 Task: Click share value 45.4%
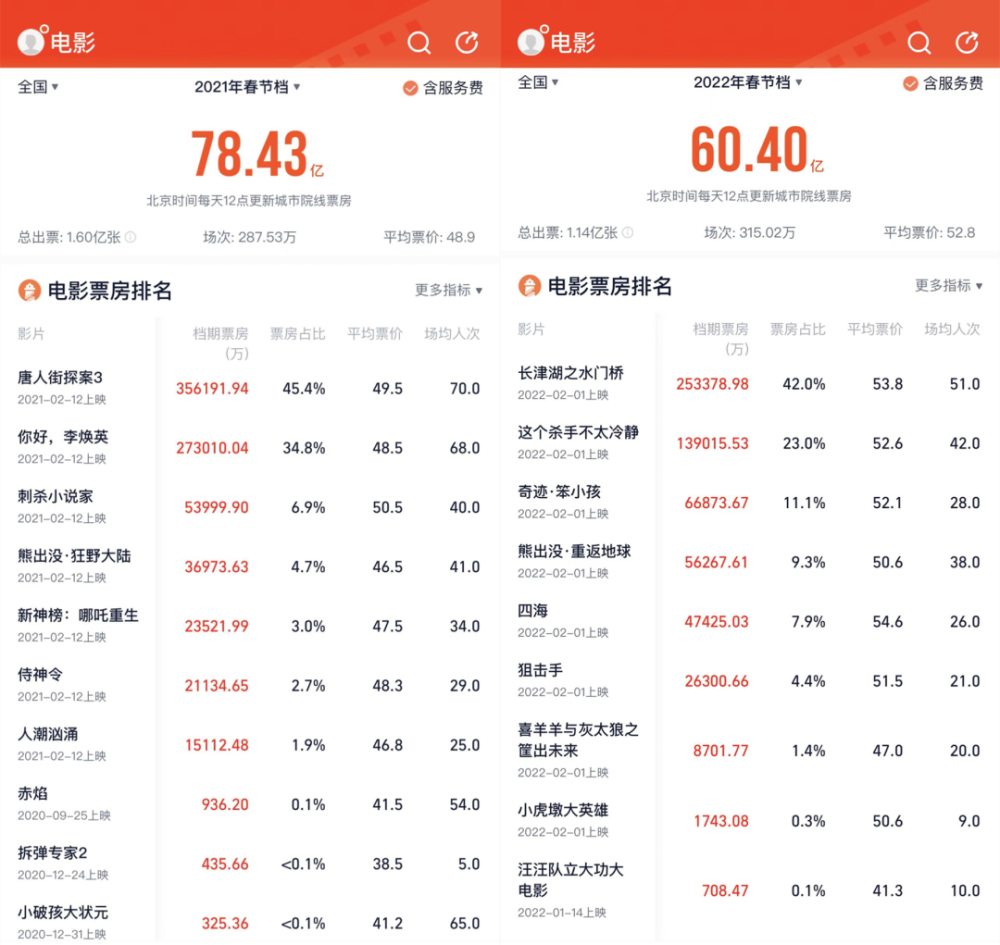click(304, 388)
